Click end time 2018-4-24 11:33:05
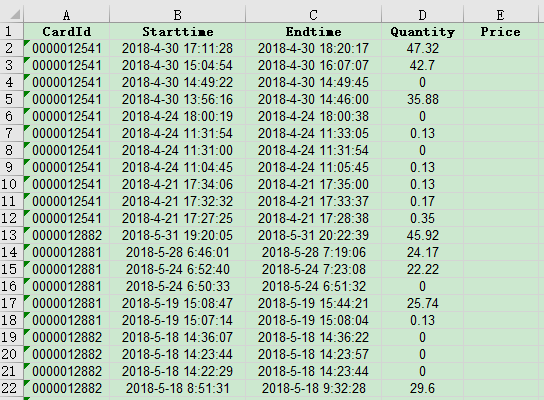544x400 pixels. 313,133
